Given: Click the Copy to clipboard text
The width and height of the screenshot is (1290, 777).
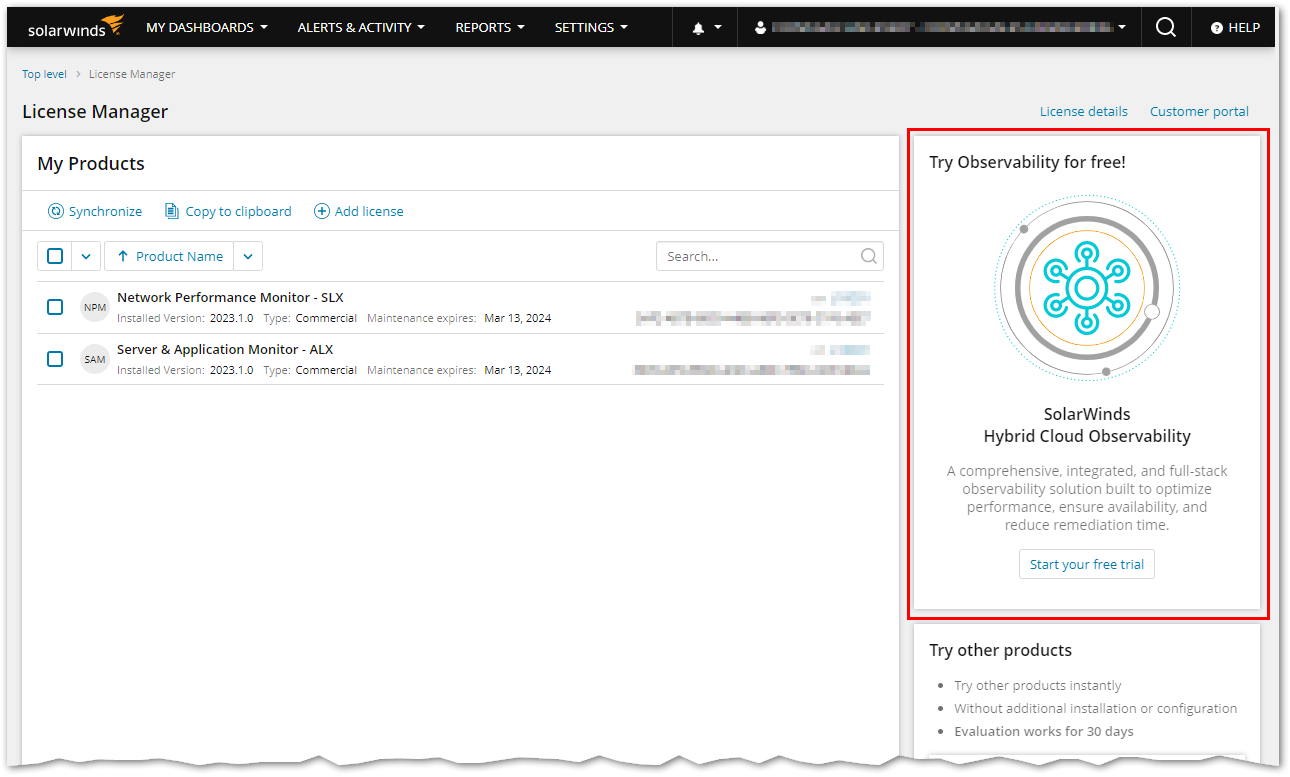Looking at the screenshot, I should pyautogui.click(x=239, y=211).
